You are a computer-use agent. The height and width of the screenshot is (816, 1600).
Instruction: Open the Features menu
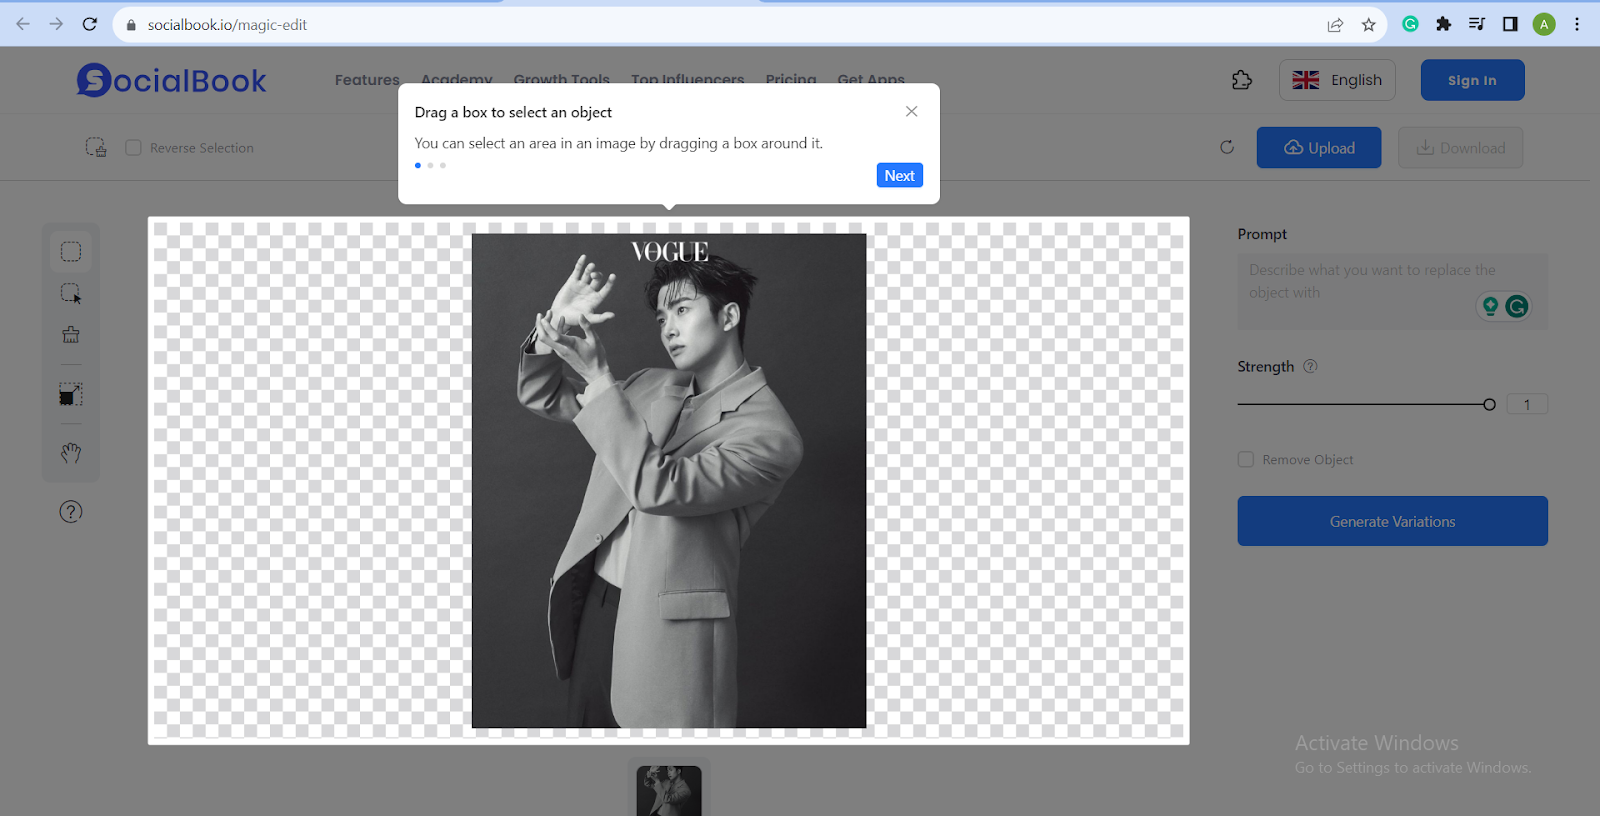pos(367,80)
